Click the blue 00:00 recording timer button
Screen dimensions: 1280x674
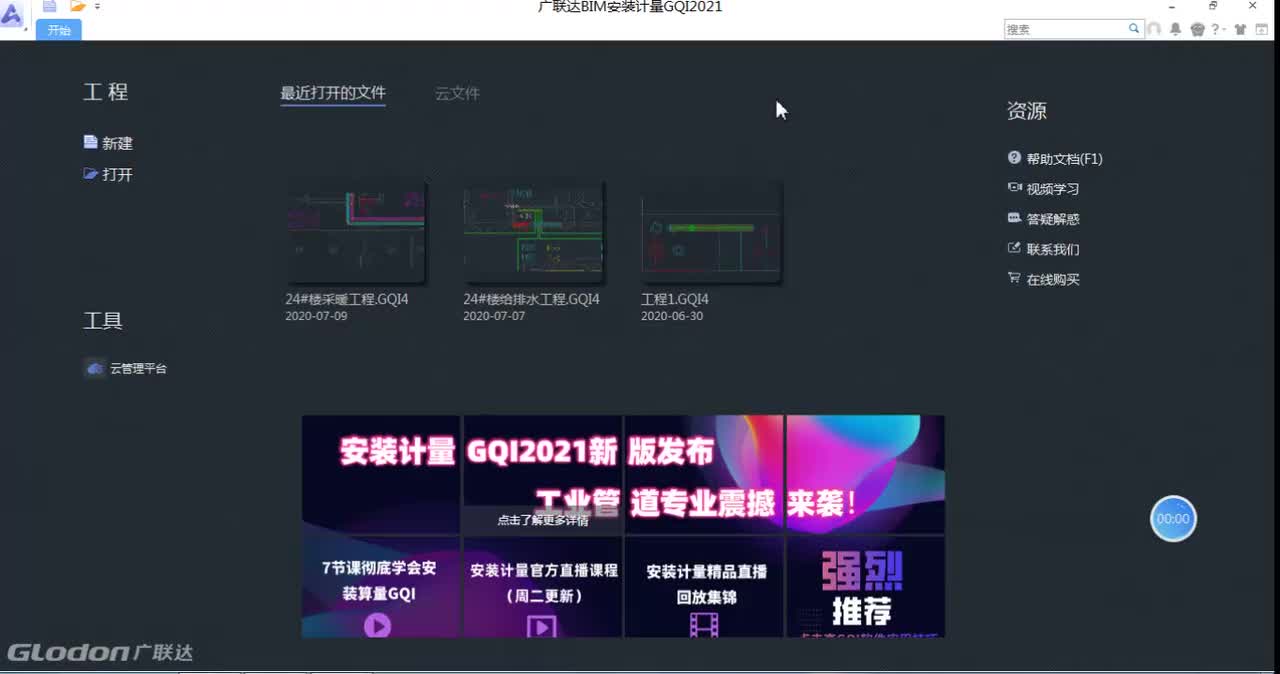1173,519
